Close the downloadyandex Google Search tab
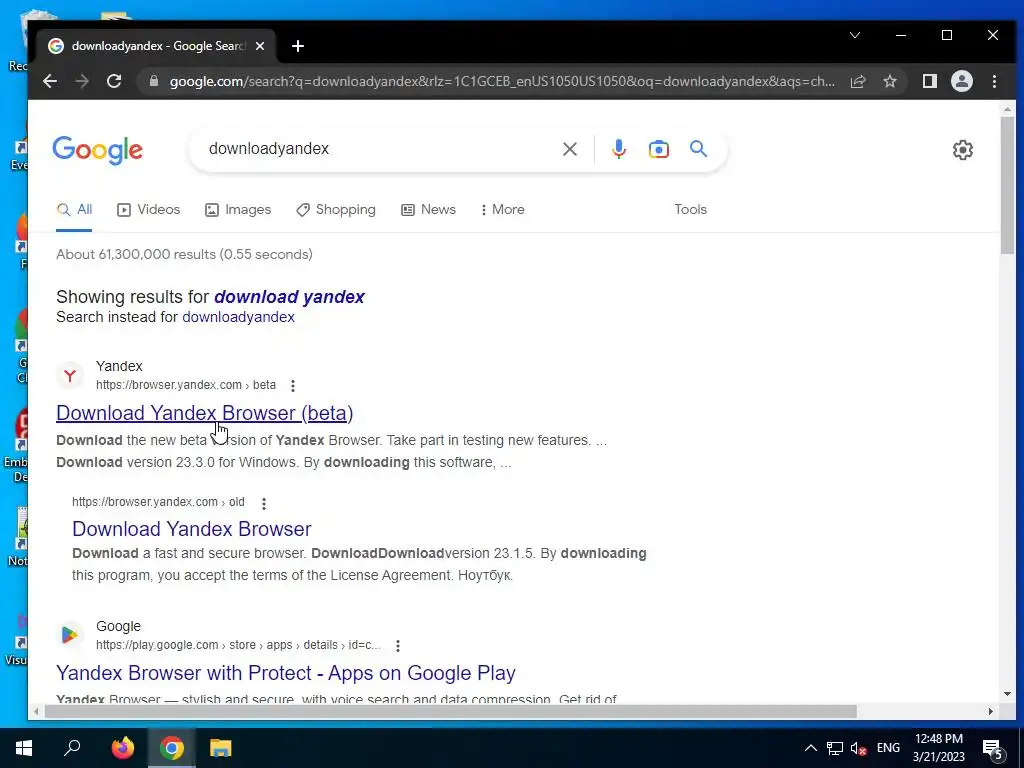The height and width of the screenshot is (768, 1024). [x=260, y=46]
